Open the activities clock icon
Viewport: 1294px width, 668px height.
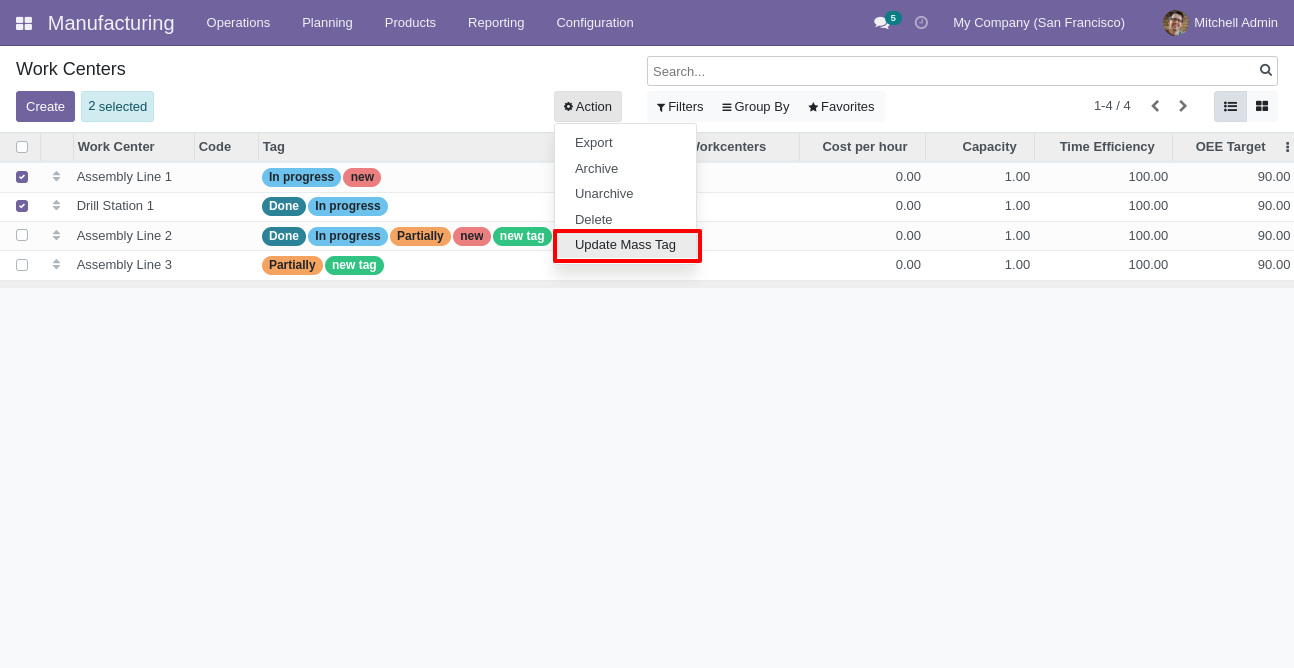point(921,23)
